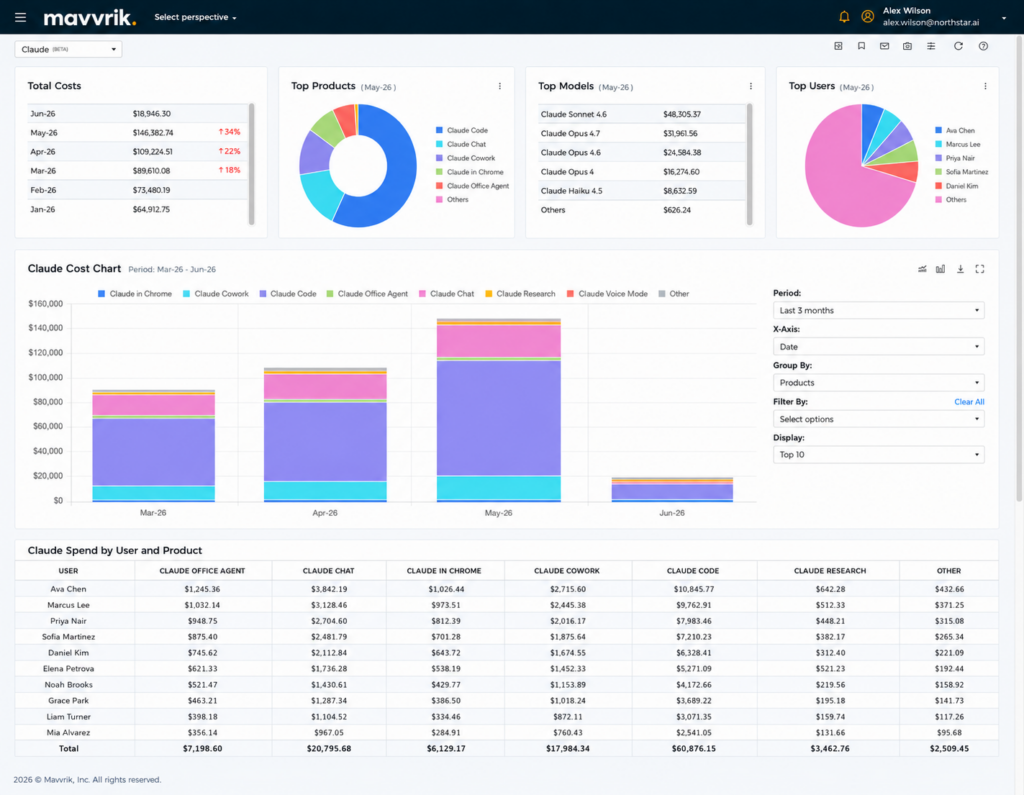
Task: Click the mavvrik logo
Action: (x=89, y=18)
